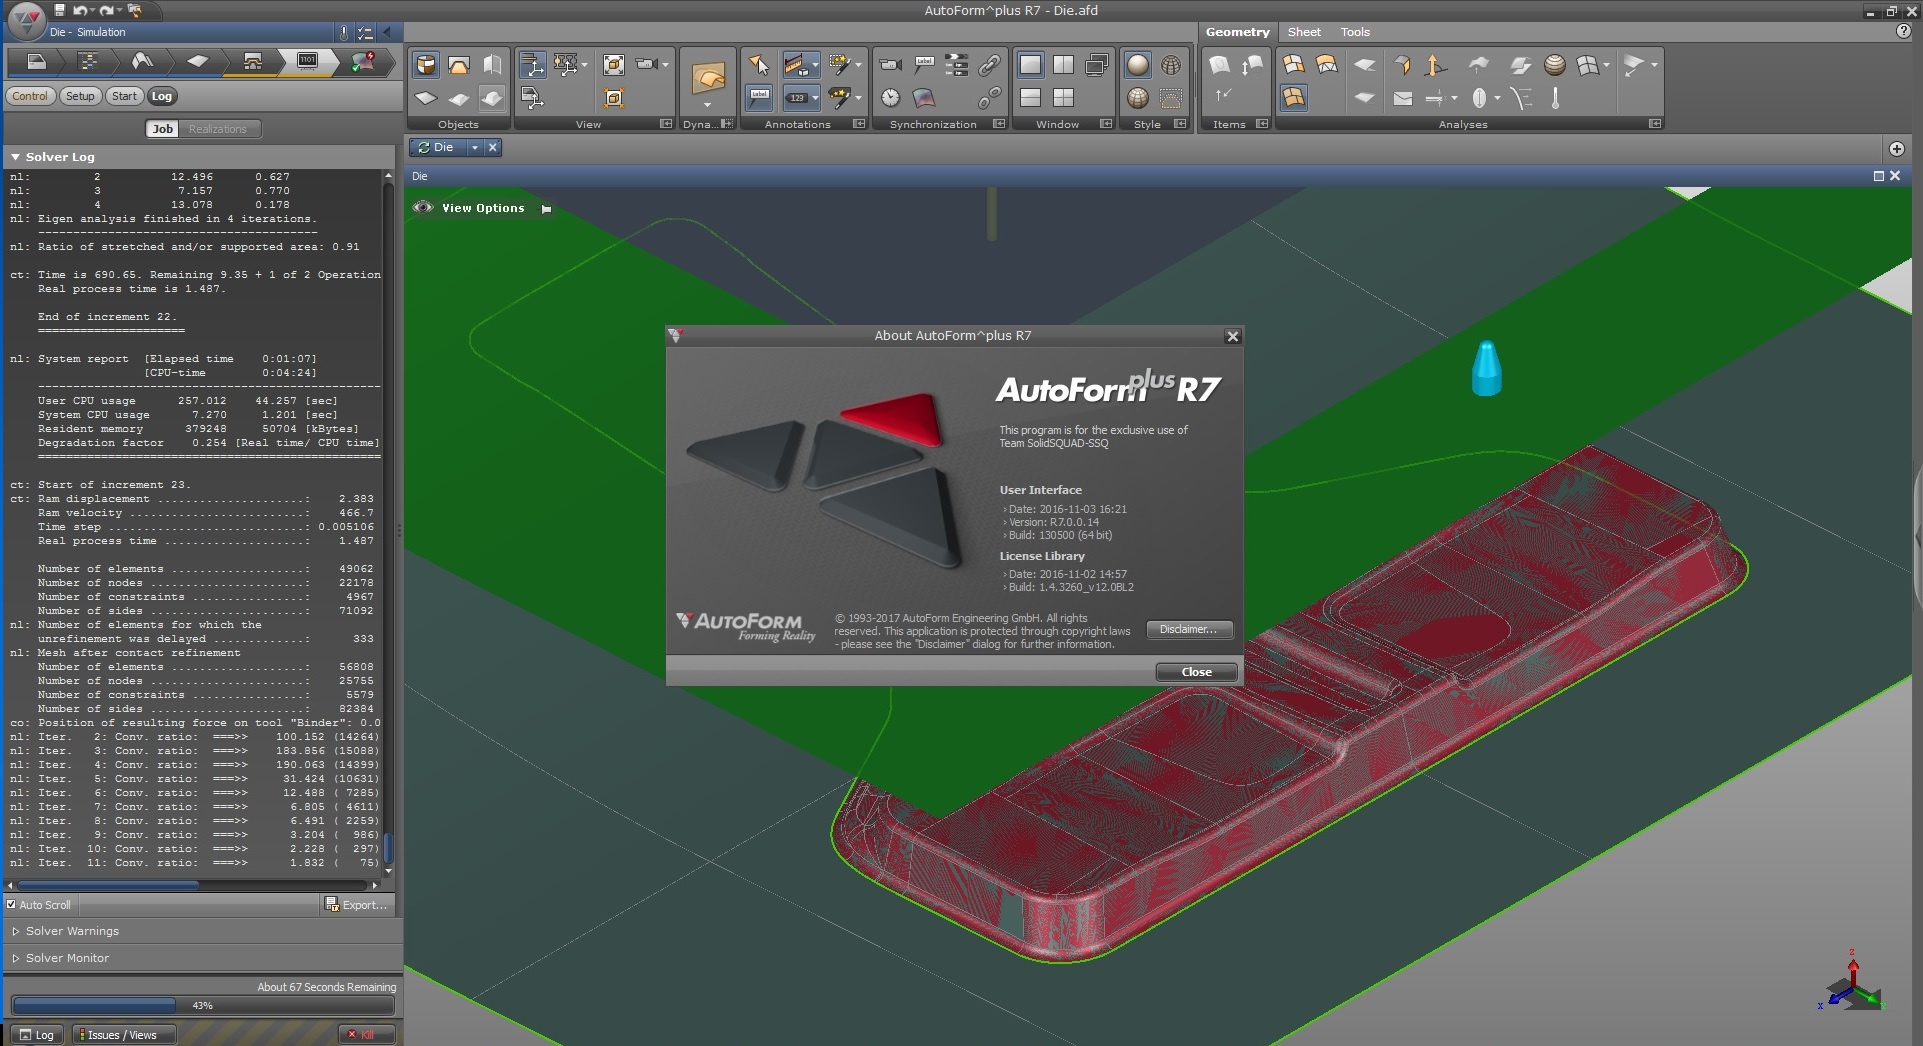Open the Sheet ribbon tab
The image size is (1923, 1046).
[1304, 32]
